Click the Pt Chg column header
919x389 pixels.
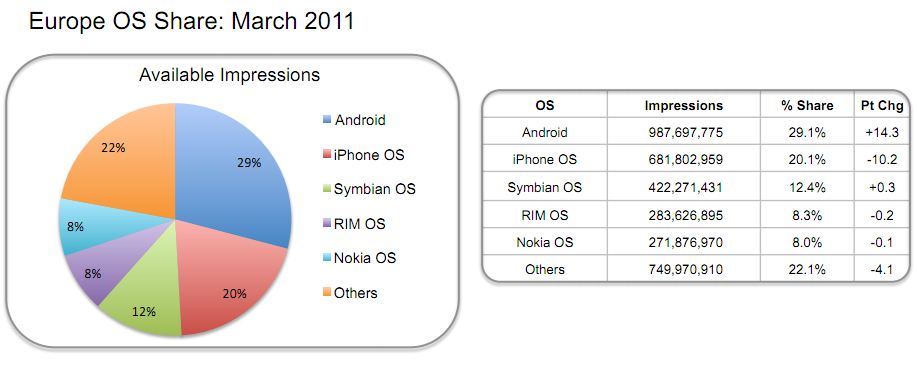(x=881, y=105)
